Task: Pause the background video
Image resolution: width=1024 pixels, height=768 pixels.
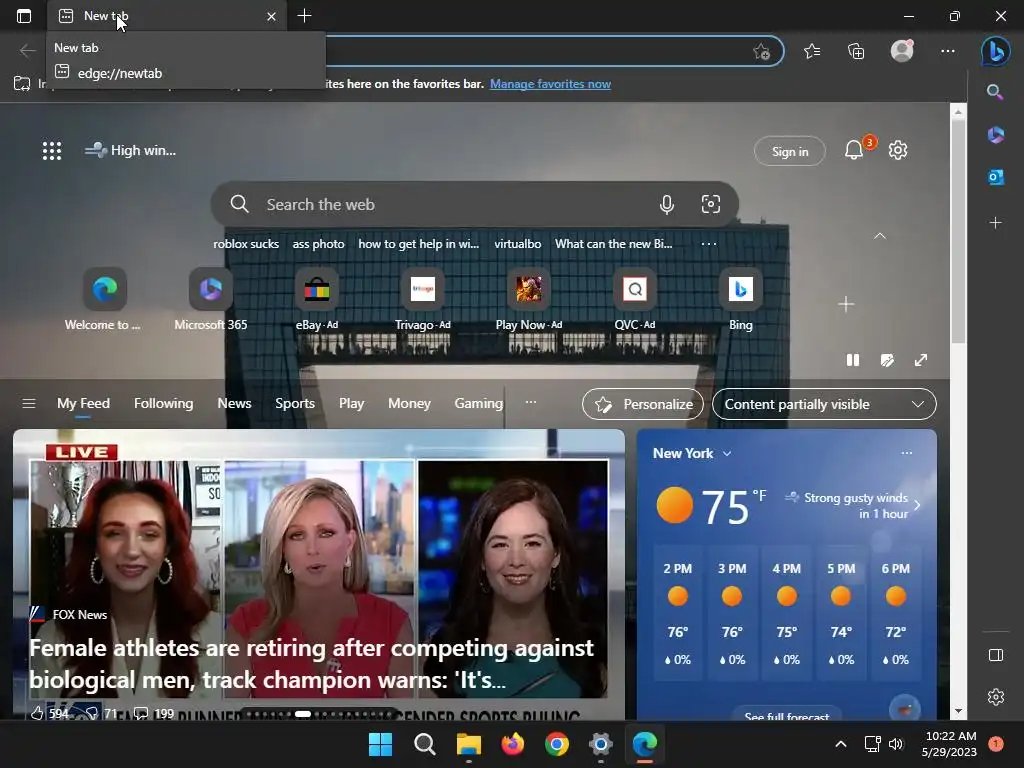Action: pos(853,360)
